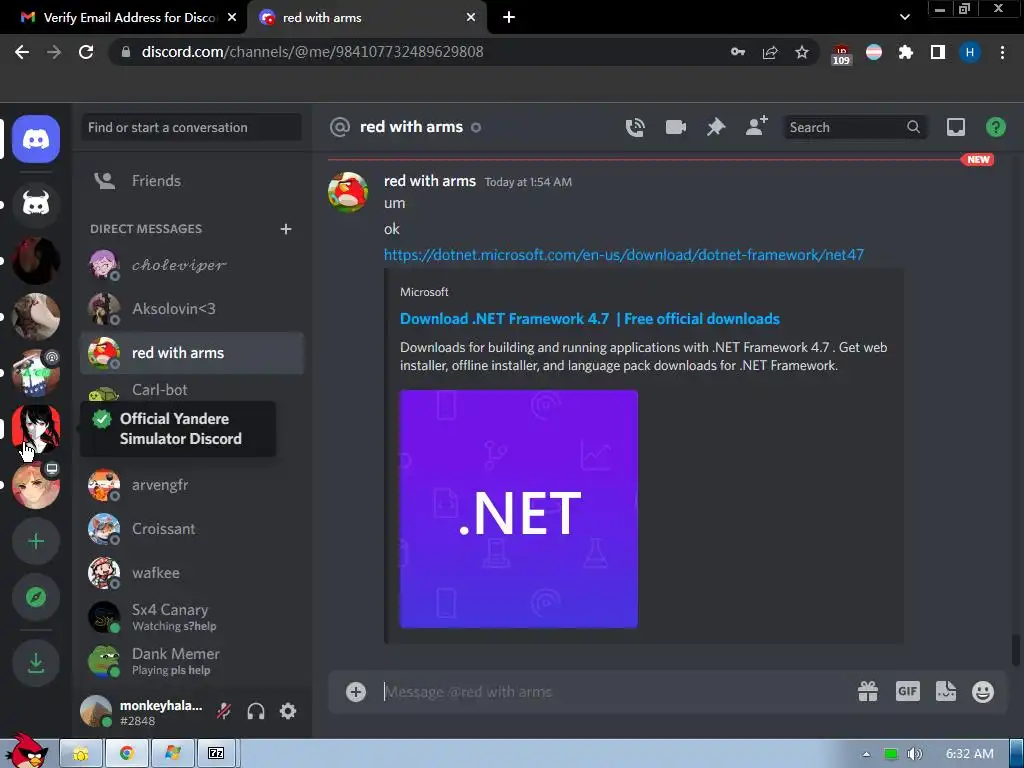Open a new browser tab
Screen dimensions: 1024x768
click(509, 18)
